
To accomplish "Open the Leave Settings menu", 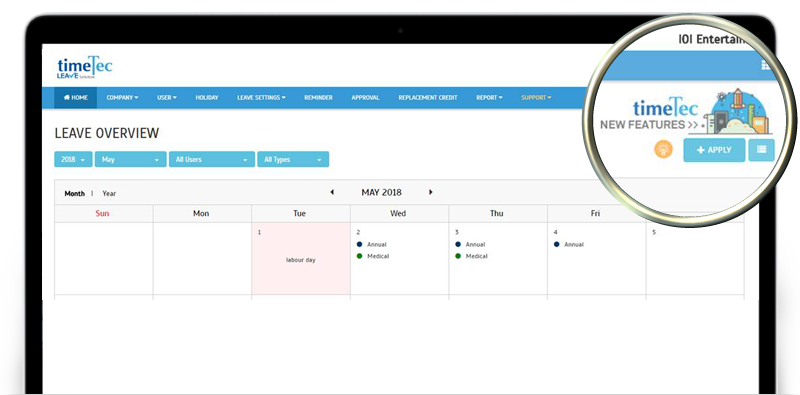I will coord(261,97).
